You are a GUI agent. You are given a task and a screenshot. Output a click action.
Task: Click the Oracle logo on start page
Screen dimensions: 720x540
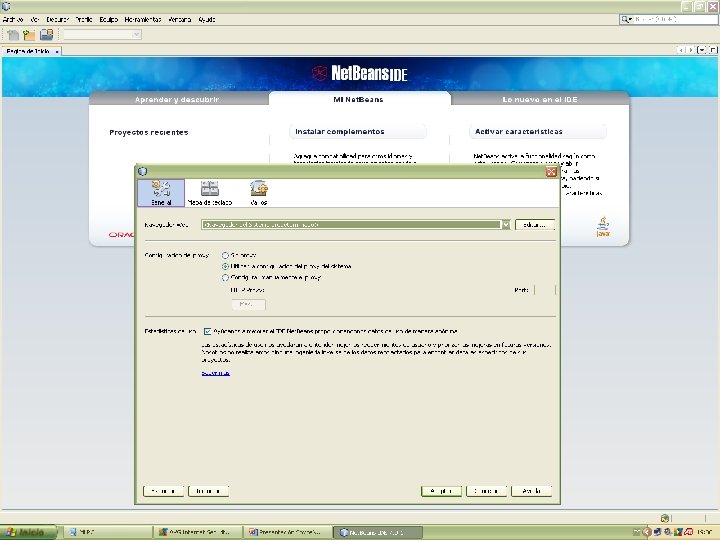(x=122, y=234)
